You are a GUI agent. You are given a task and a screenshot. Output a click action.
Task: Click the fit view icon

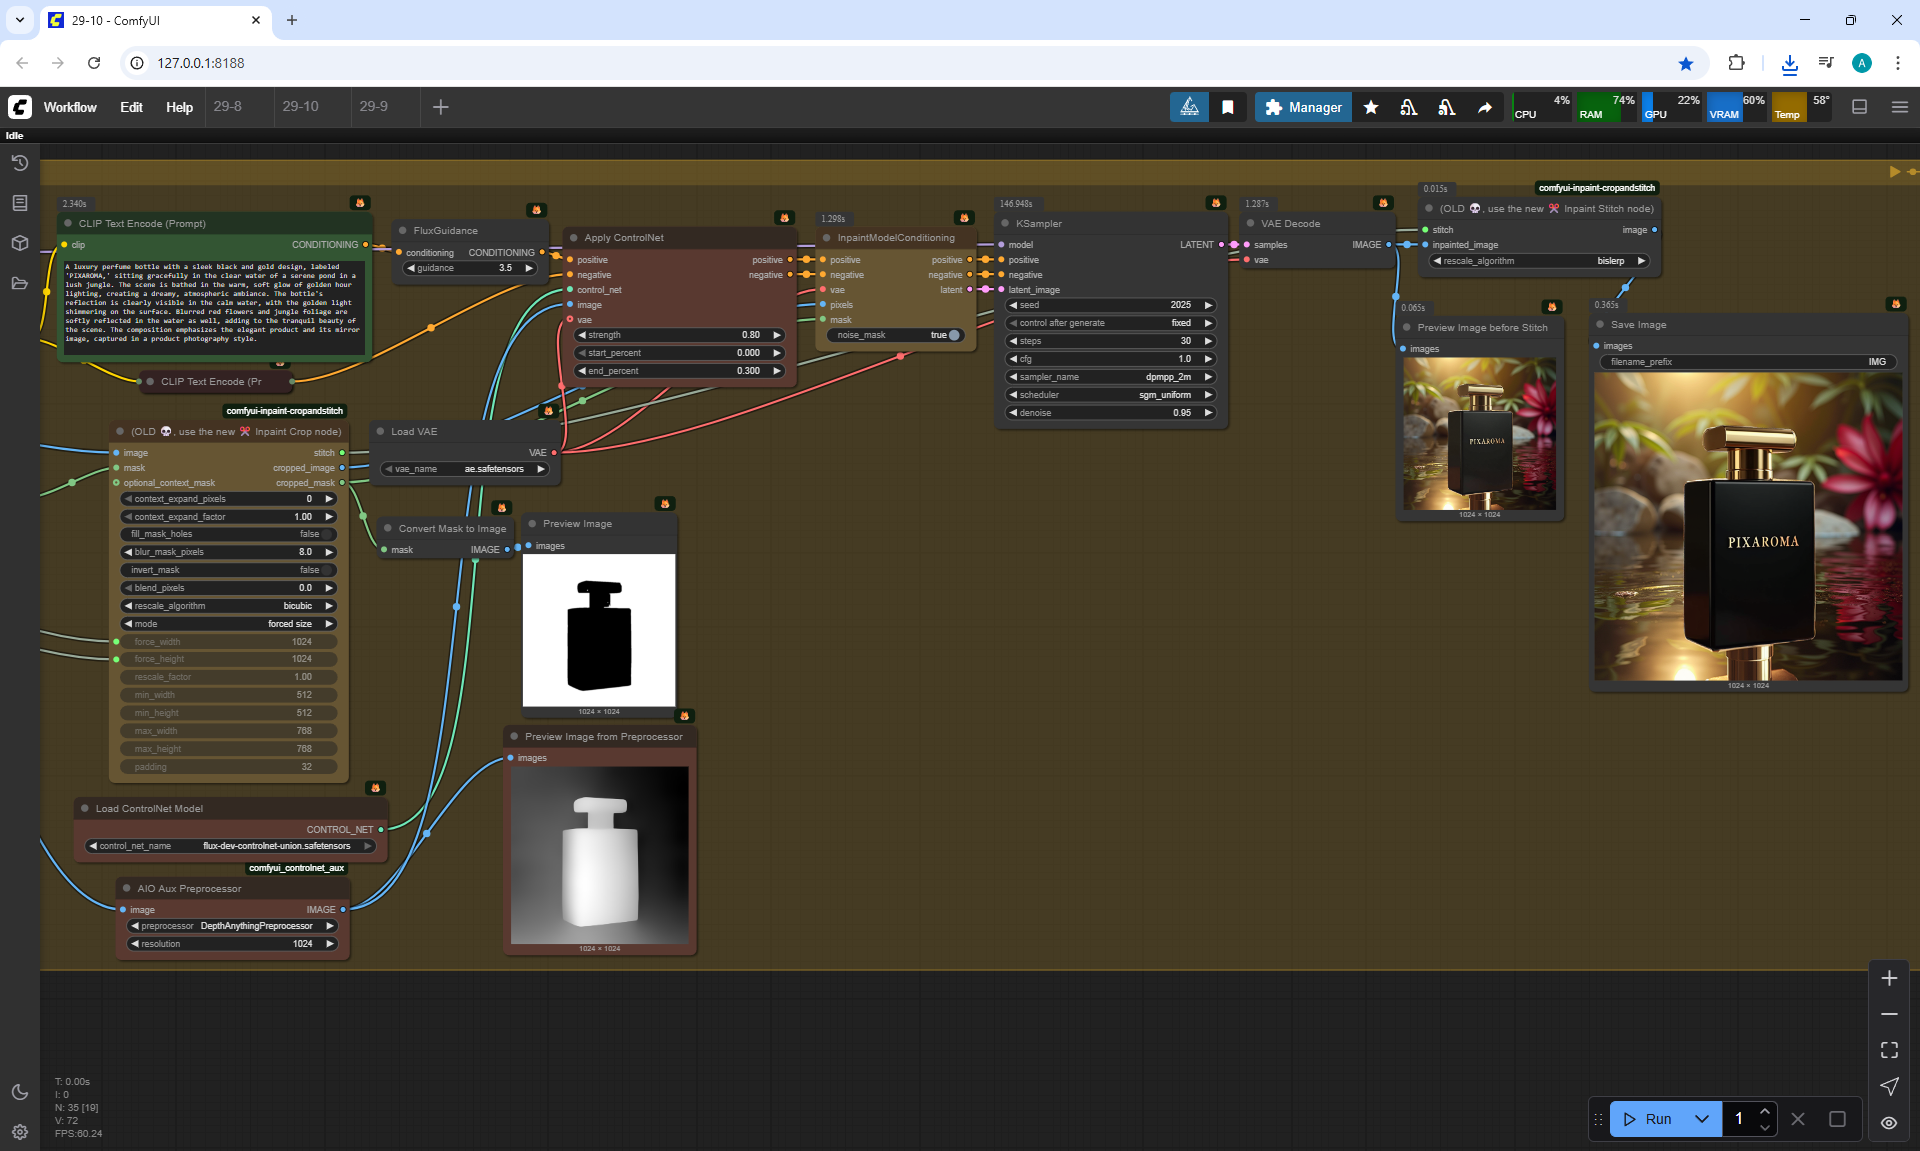pos(1889,1050)
